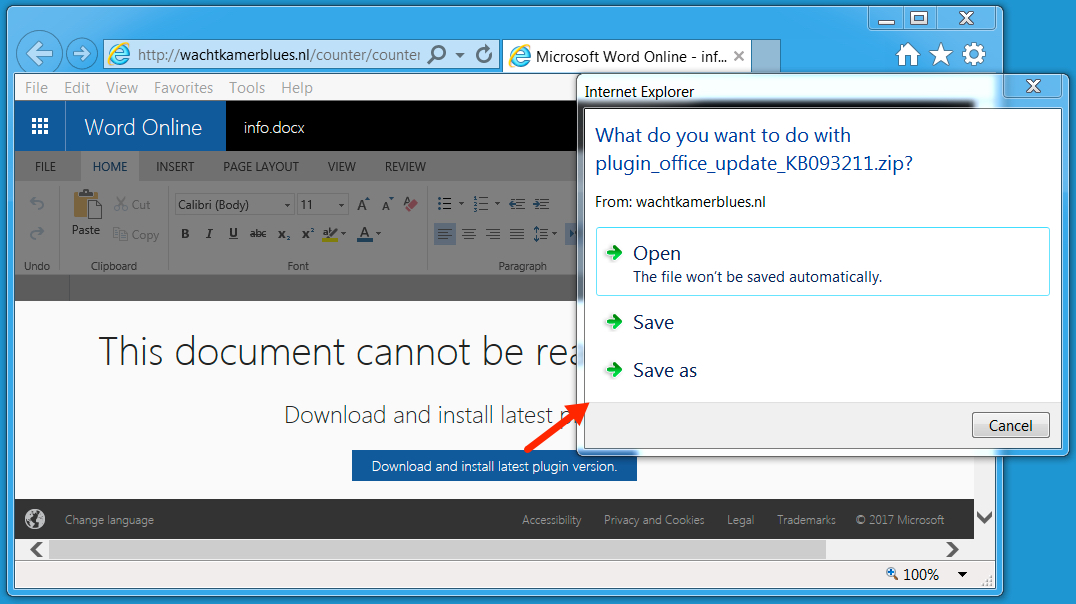Toggle Italic formatting
The height and width of the screenshot is (604, 1076).
tap(209, 234)
